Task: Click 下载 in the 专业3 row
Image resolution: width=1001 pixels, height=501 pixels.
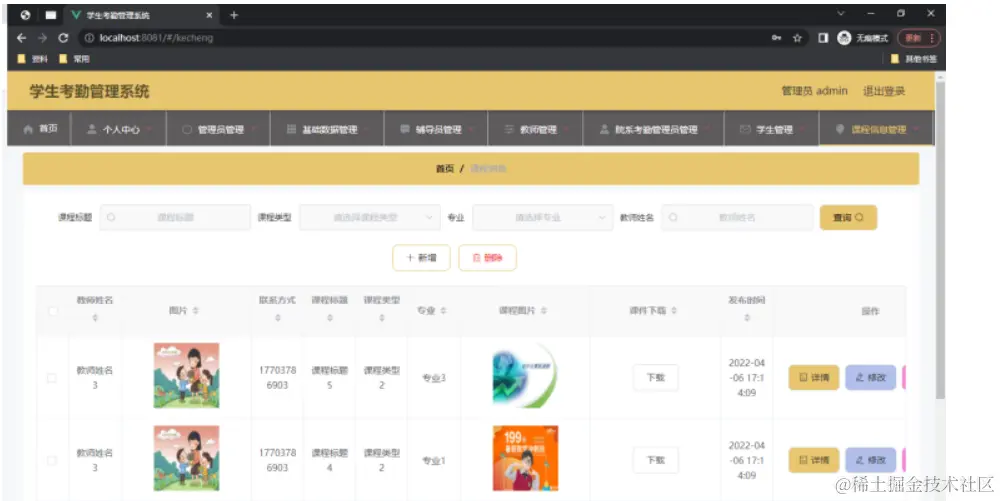Action: (x=656, y=378)
